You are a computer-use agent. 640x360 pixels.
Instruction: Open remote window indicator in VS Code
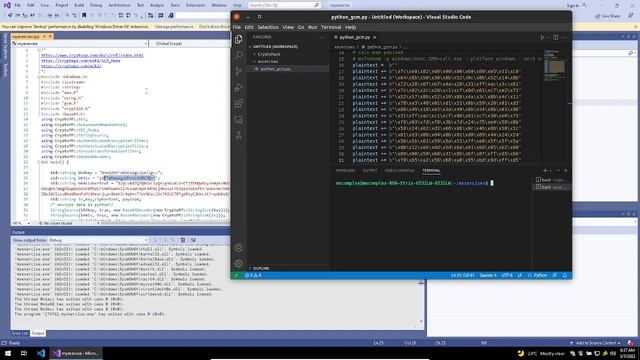[x=236, y=276]
